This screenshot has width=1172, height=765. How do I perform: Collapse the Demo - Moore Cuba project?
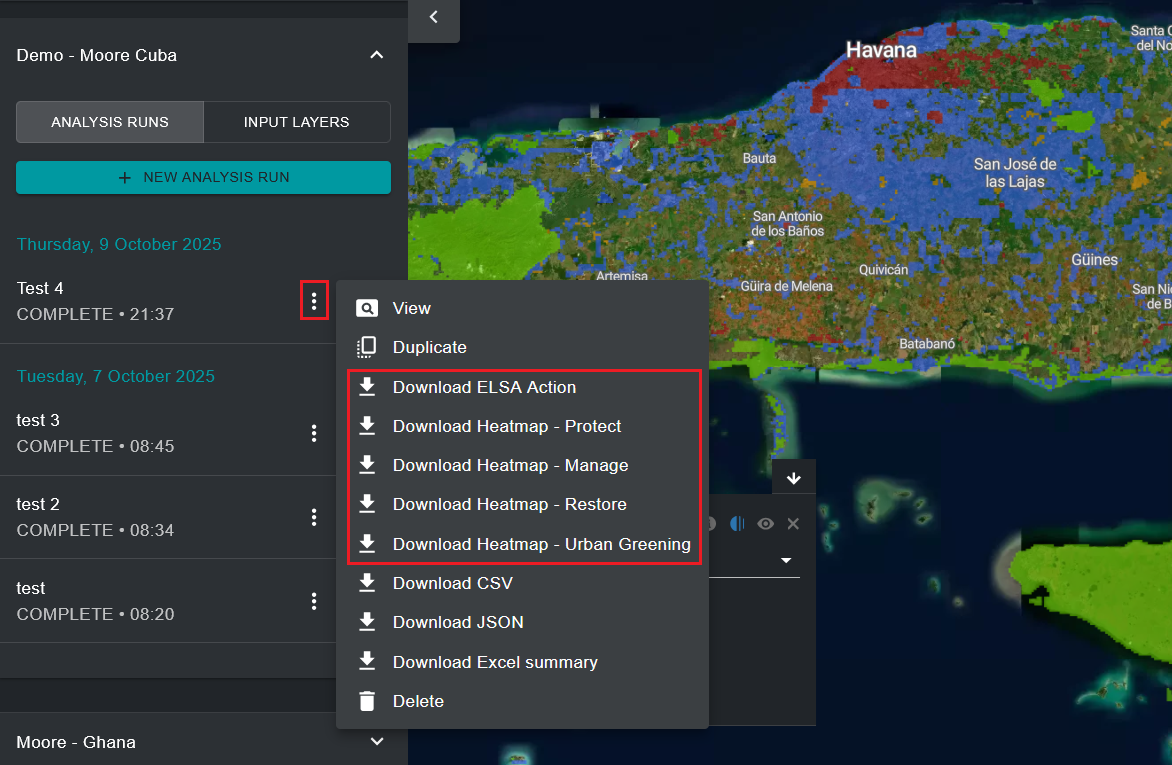[377, 55]
